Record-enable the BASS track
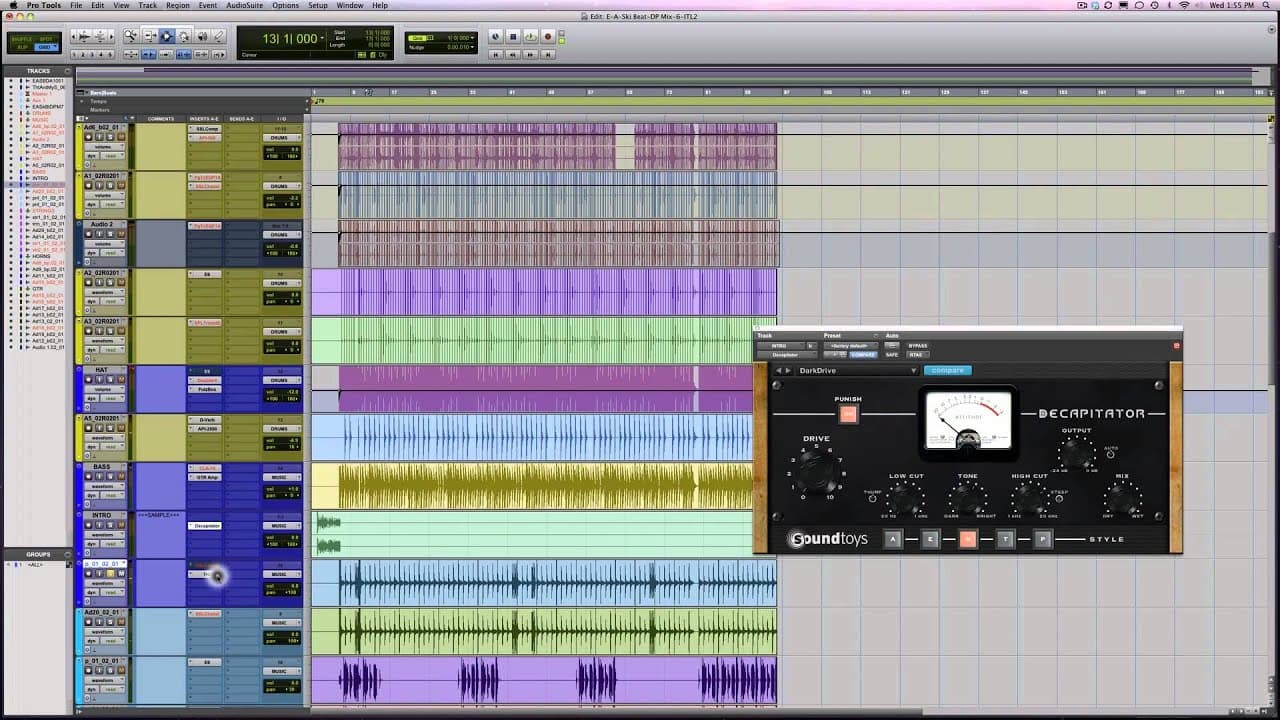1280x720 pixels. tap(88, 476)
